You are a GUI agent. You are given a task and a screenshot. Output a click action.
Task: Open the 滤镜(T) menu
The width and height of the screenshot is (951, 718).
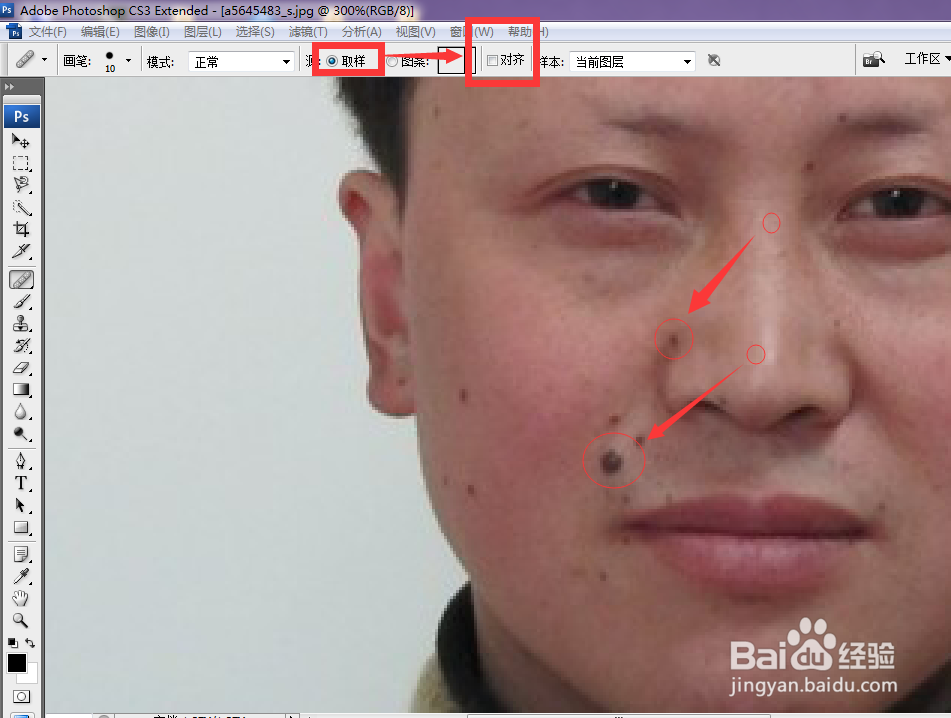pos(308,32)
